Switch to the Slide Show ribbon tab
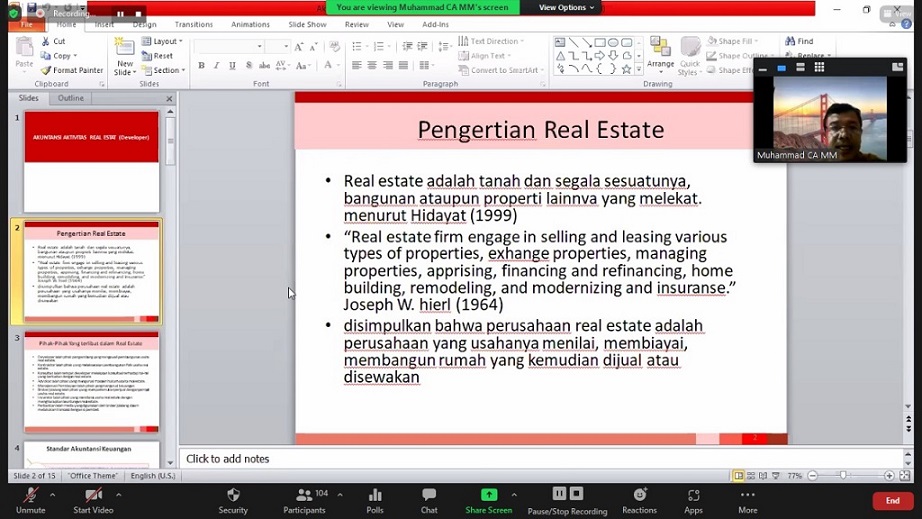 pos(307,24)
